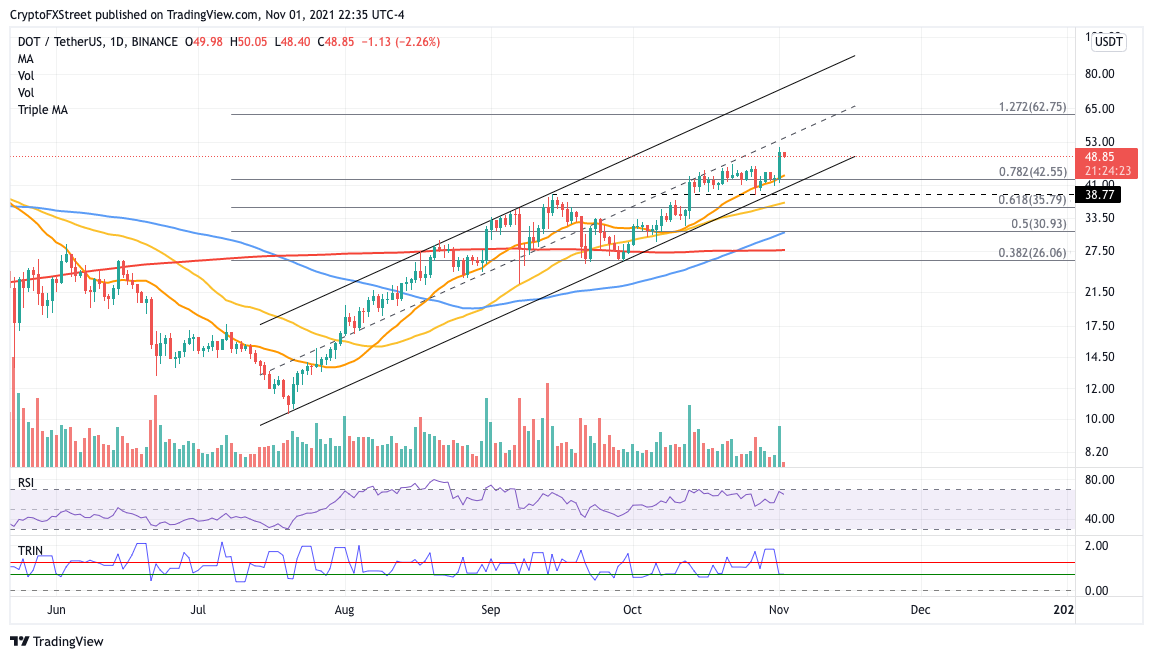The width and height of the screenshot is (1153, 659).
Task: Click the Dec label on the time axis
Action: [920, 610]
